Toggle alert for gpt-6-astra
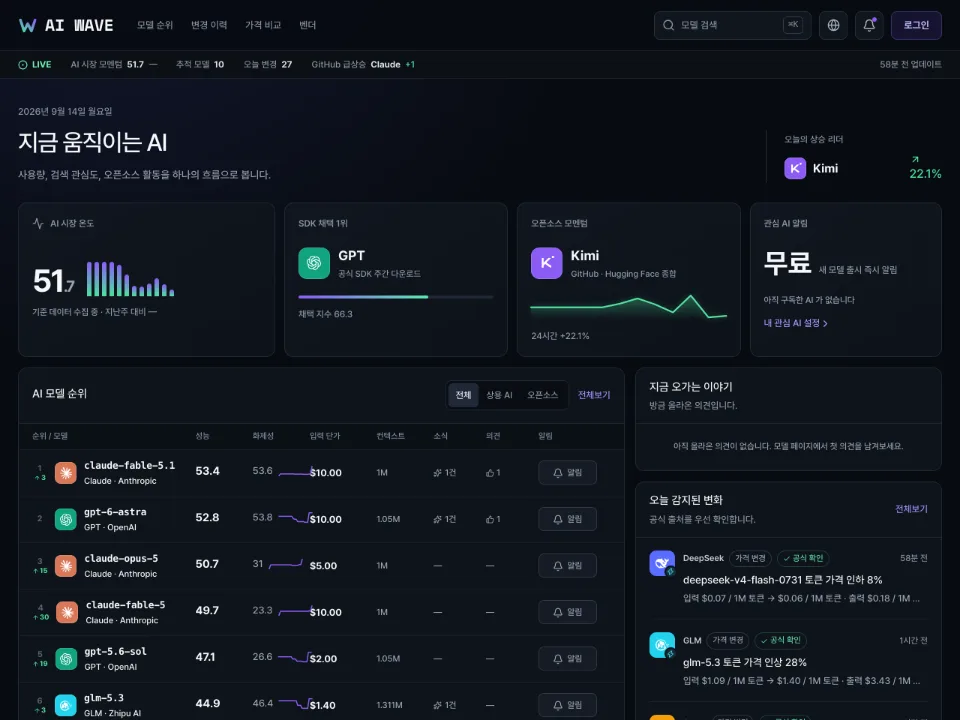Viewport: 960px width, 720px height. pos(568,519)
